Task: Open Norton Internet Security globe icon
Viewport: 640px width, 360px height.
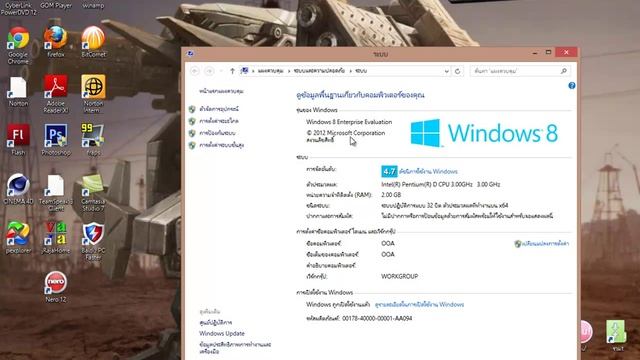Action: 93,94
